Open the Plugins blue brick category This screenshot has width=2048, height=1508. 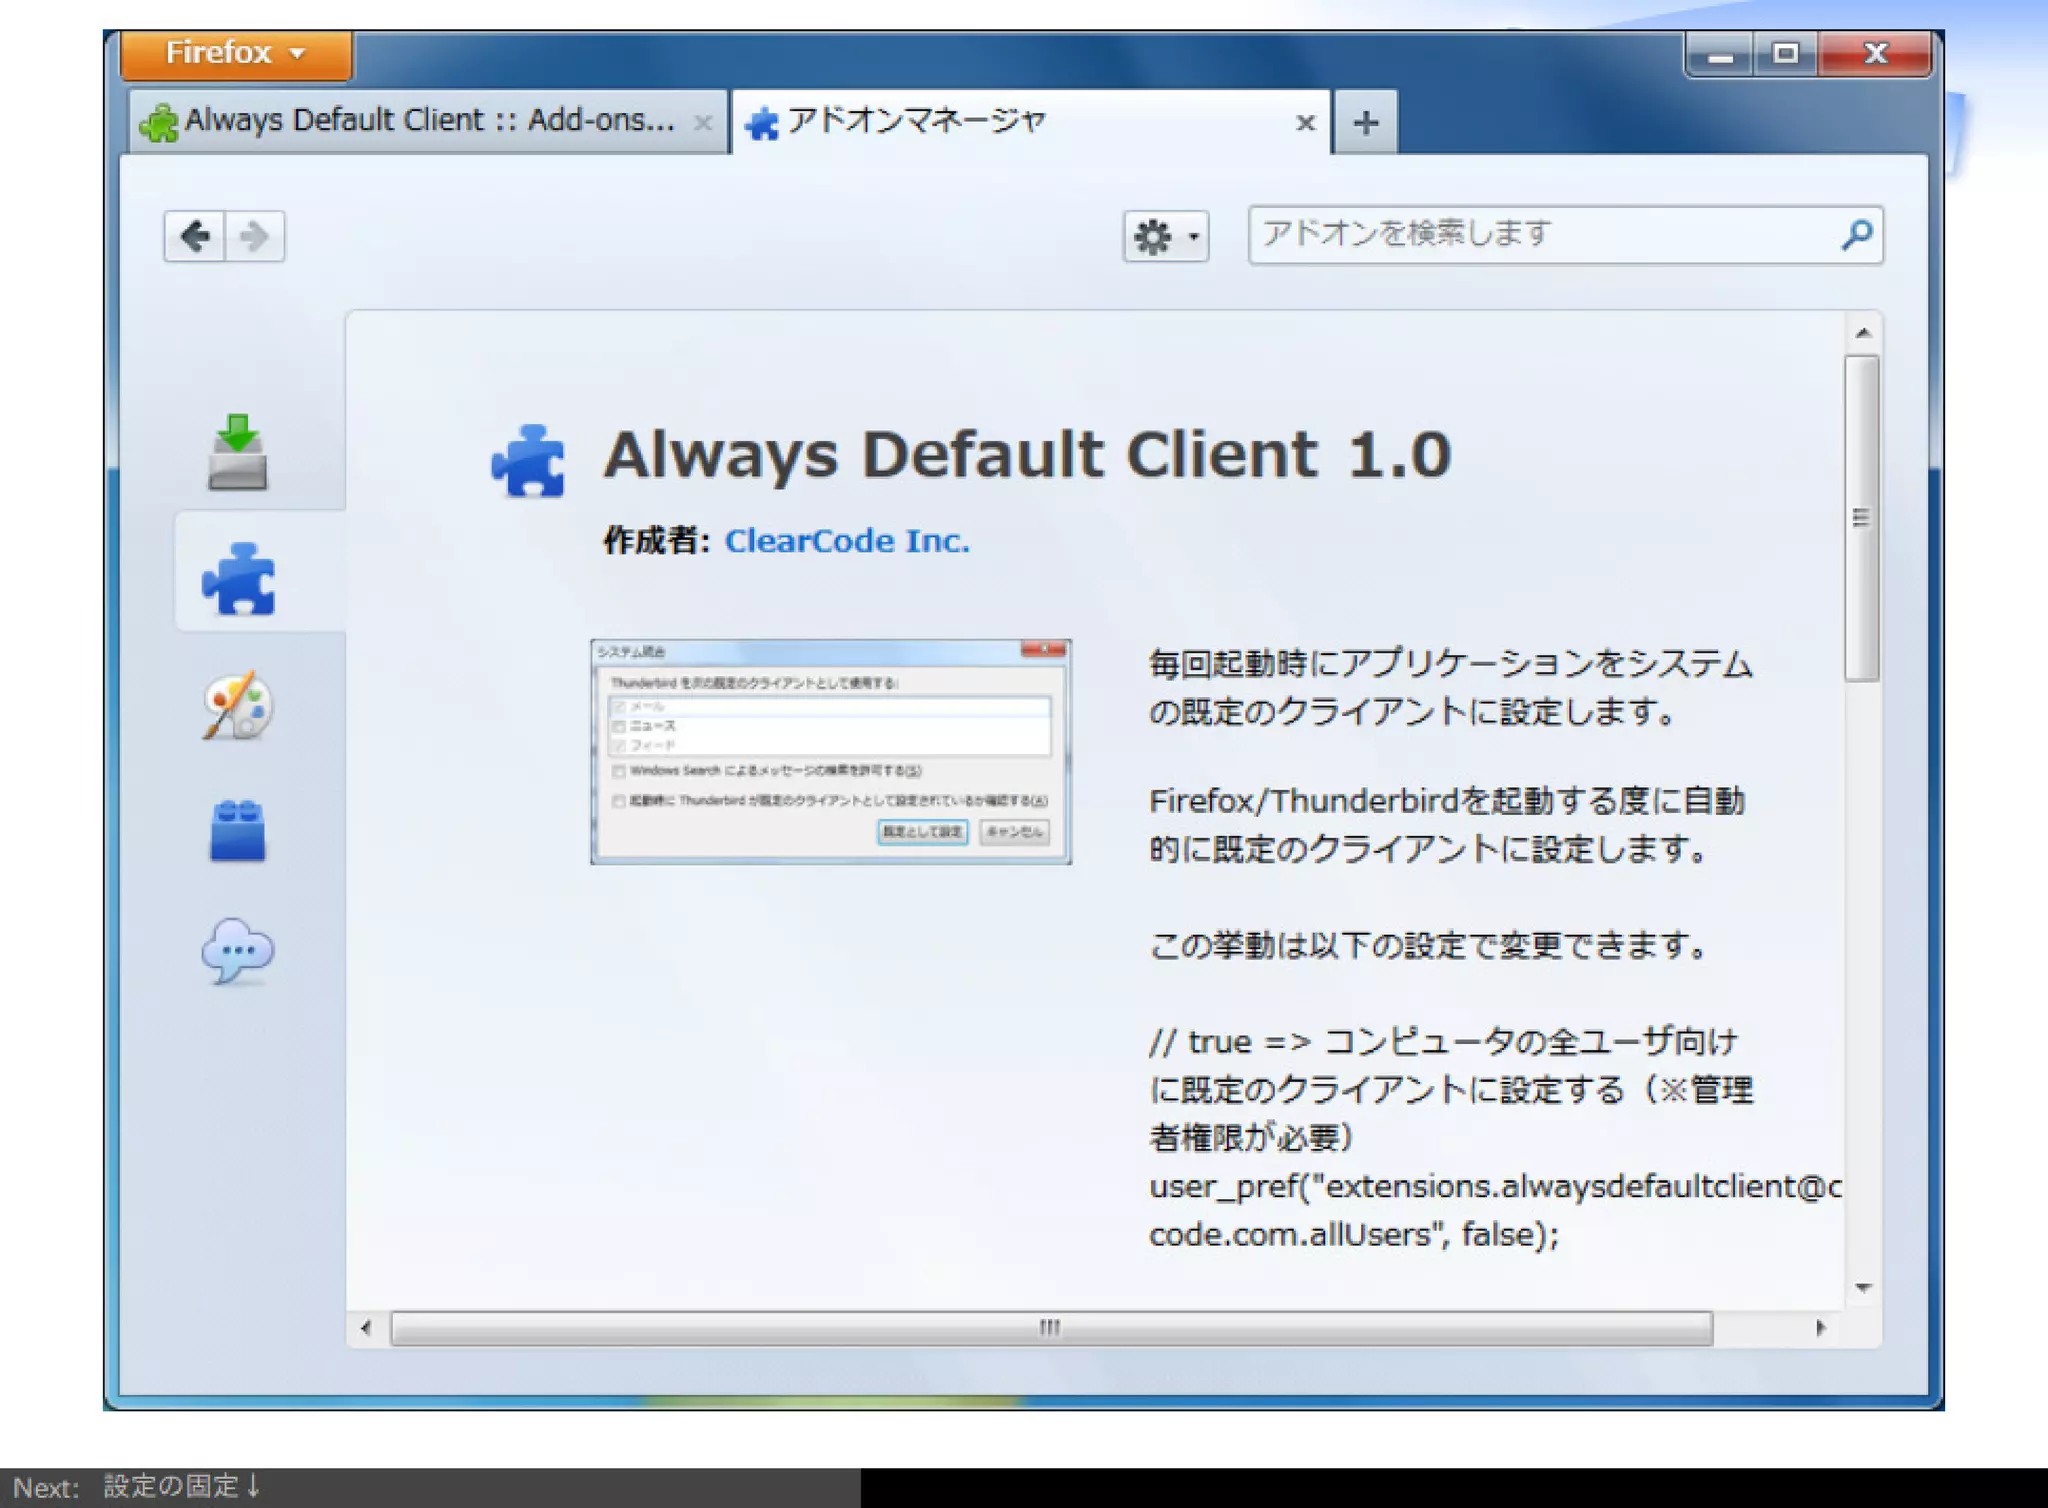pyautogui.click(x=237, y=830)
